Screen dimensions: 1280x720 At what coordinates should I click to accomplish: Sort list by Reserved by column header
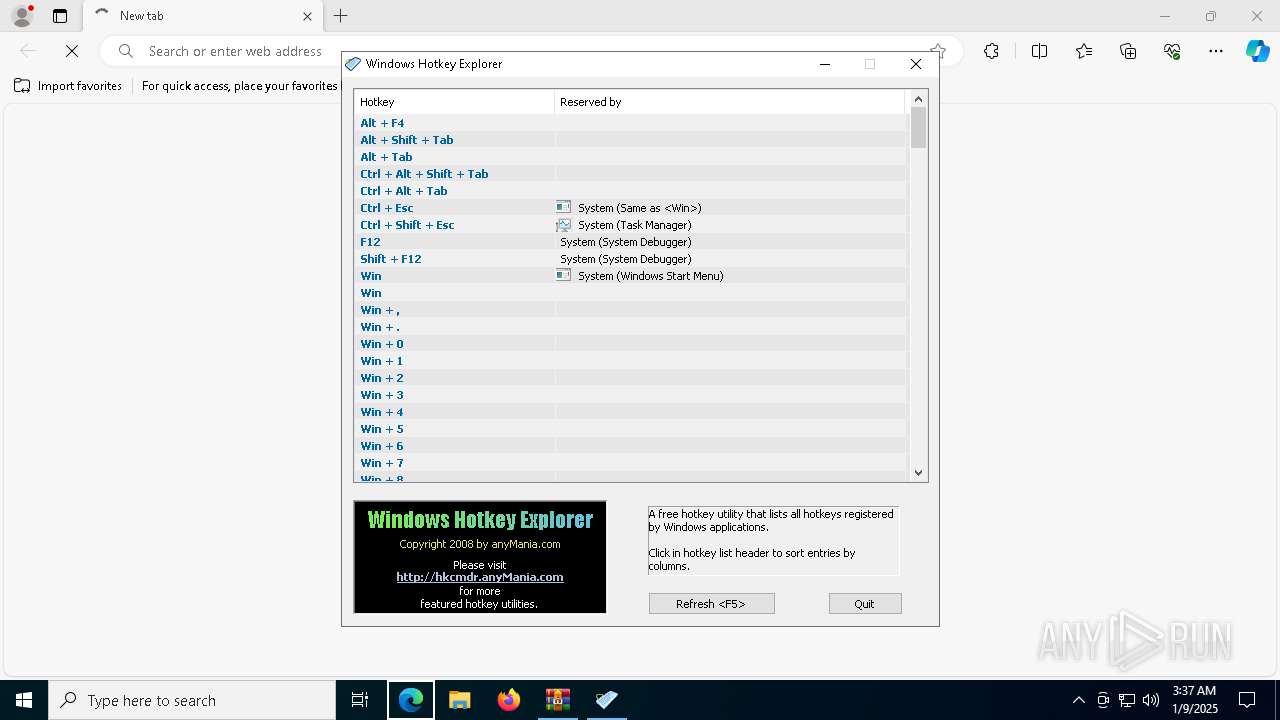coord(729,102)
